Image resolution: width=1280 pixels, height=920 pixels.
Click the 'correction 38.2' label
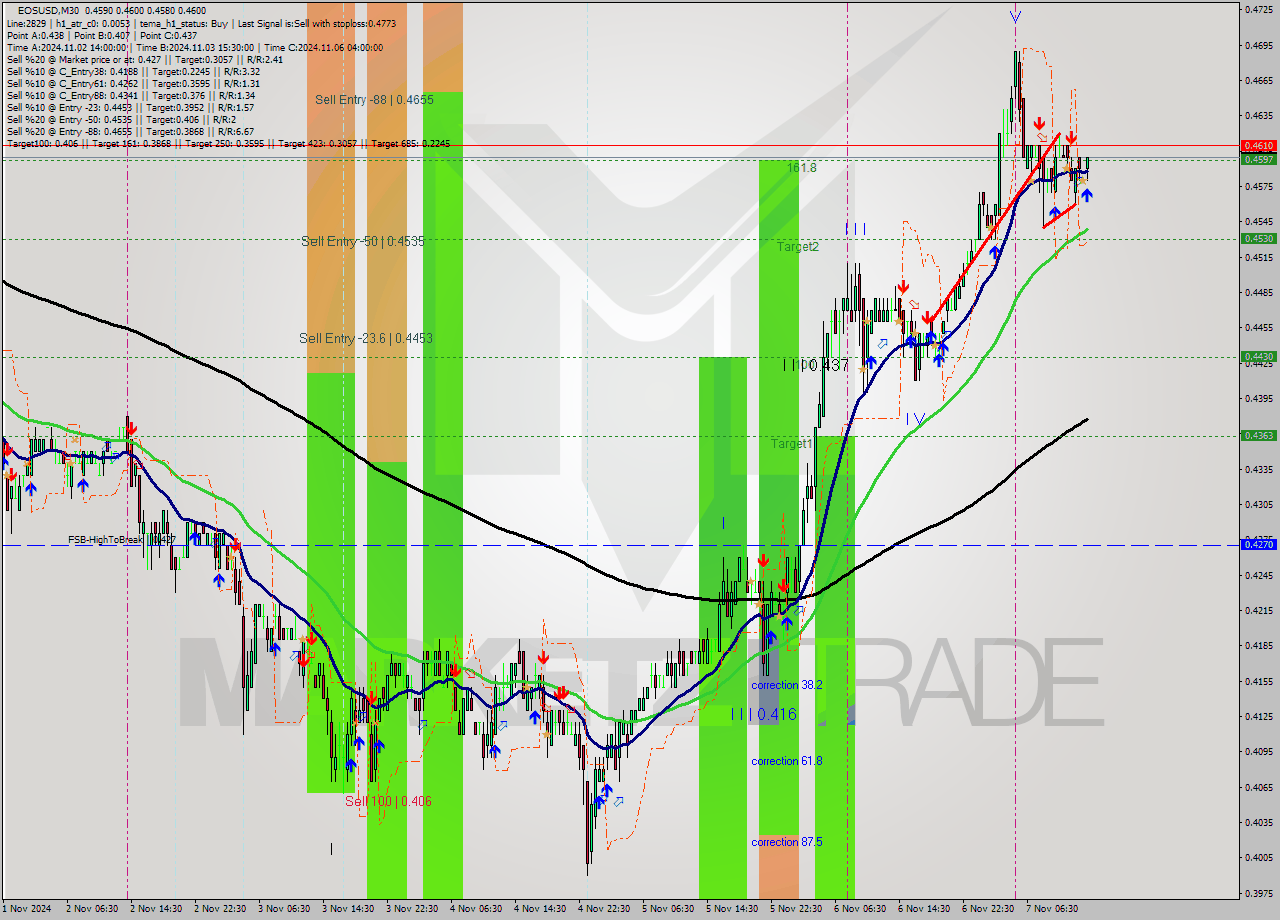[x=787, y=685]
